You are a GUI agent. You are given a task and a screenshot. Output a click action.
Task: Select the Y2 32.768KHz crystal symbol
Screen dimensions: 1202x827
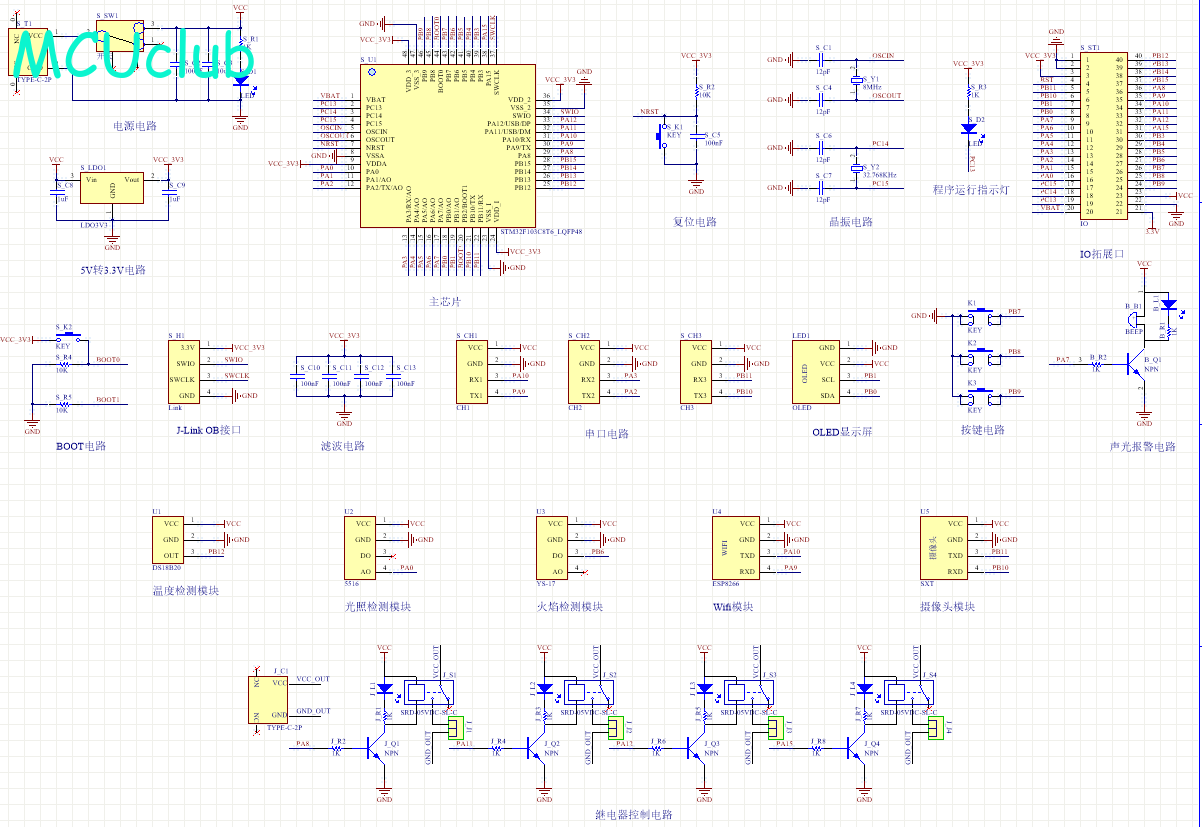click(857, 167)
